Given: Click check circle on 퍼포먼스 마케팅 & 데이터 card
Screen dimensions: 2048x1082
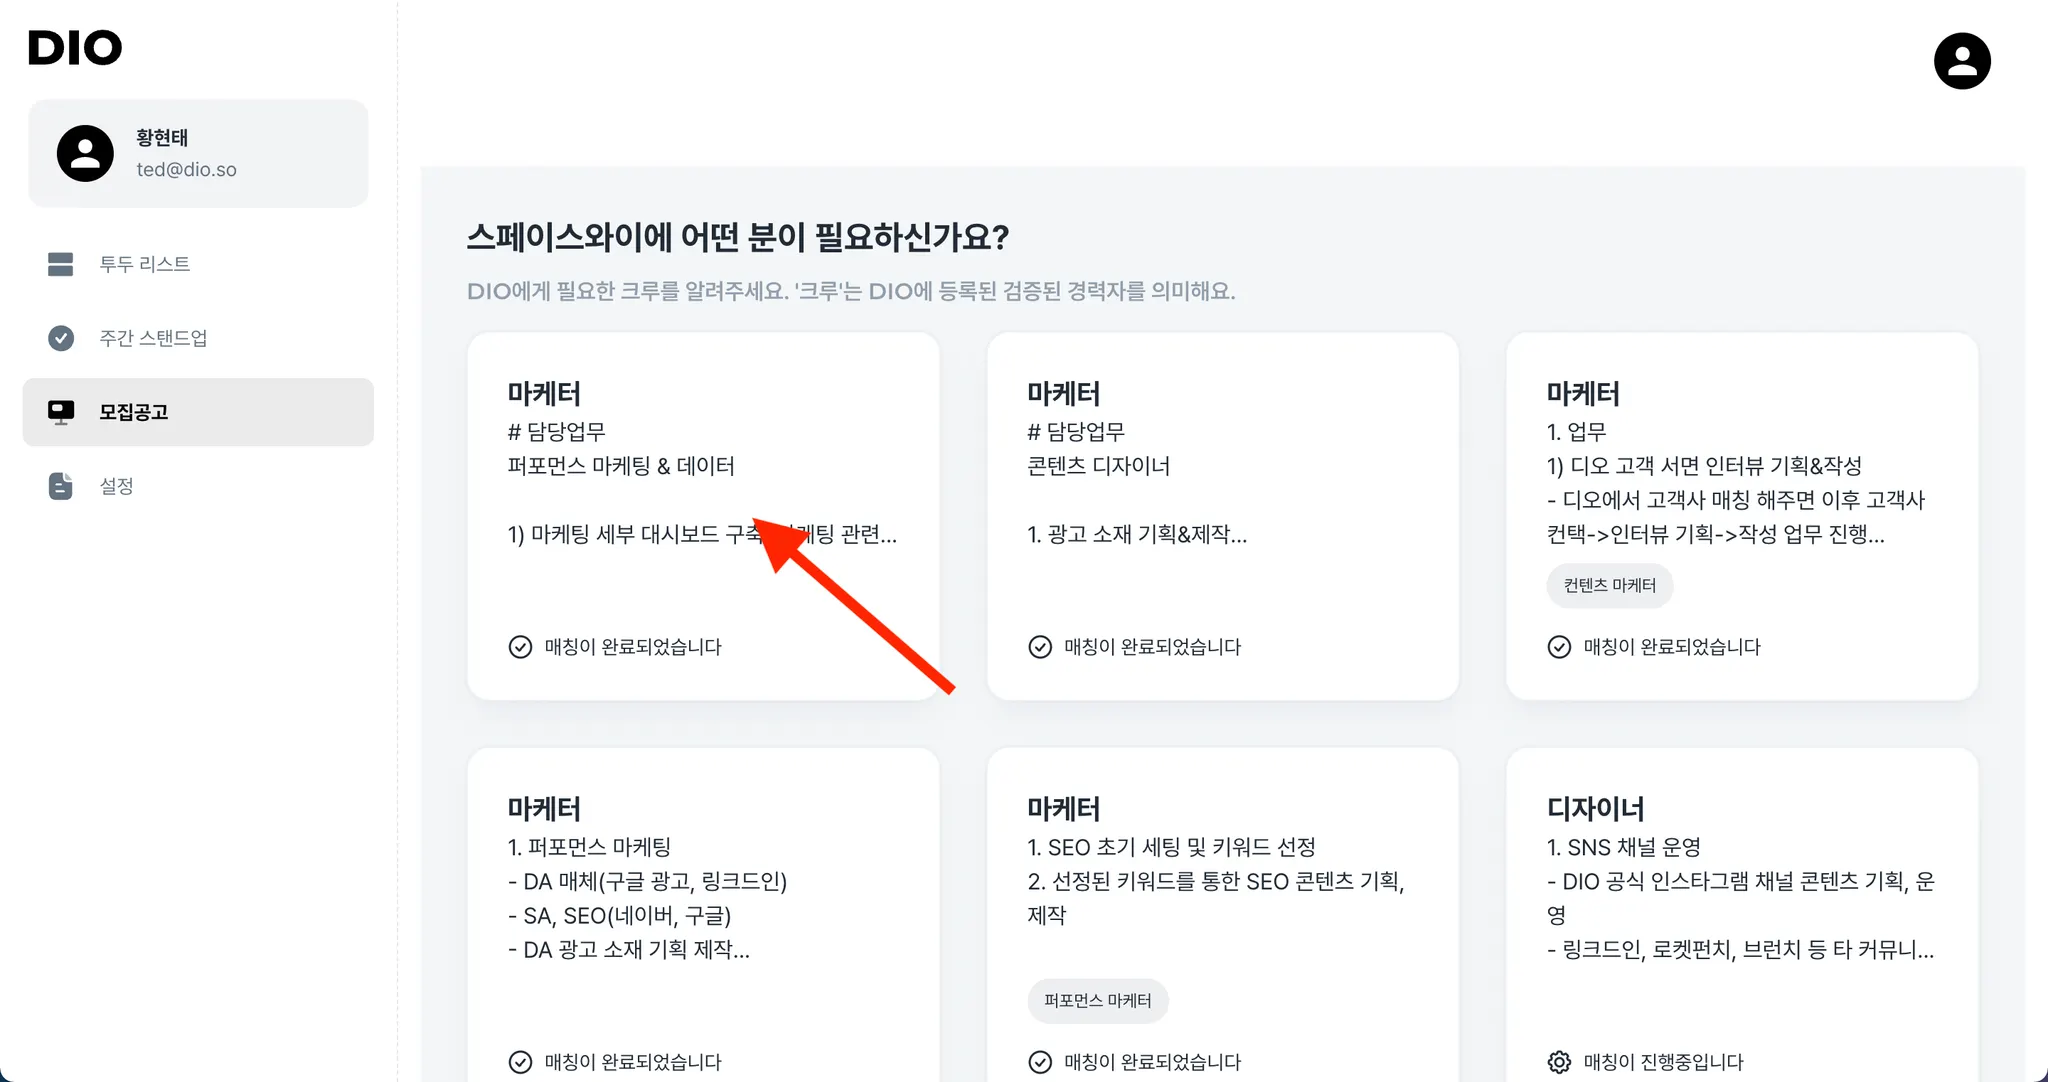Looking at the screenshot, I should 520,647.
